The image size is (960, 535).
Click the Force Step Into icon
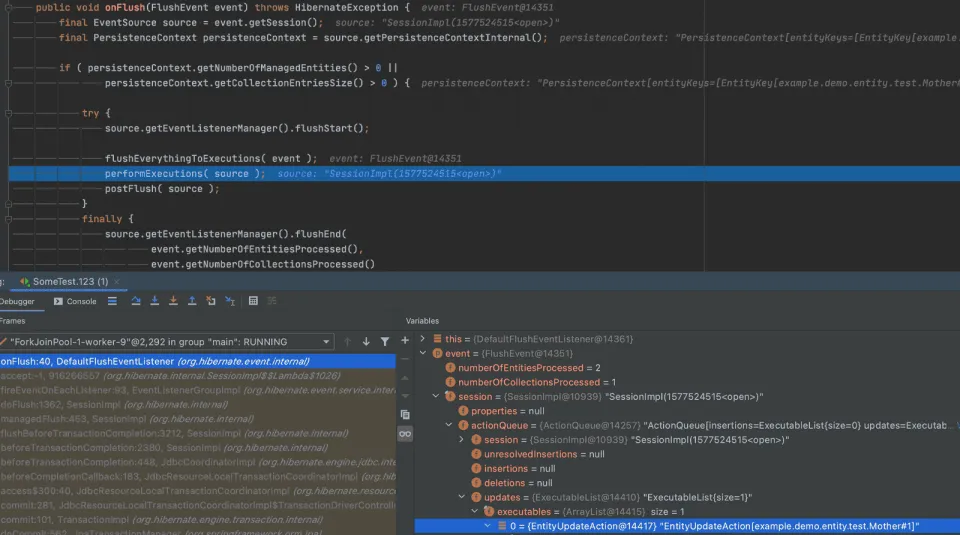[x=173, y=301]
